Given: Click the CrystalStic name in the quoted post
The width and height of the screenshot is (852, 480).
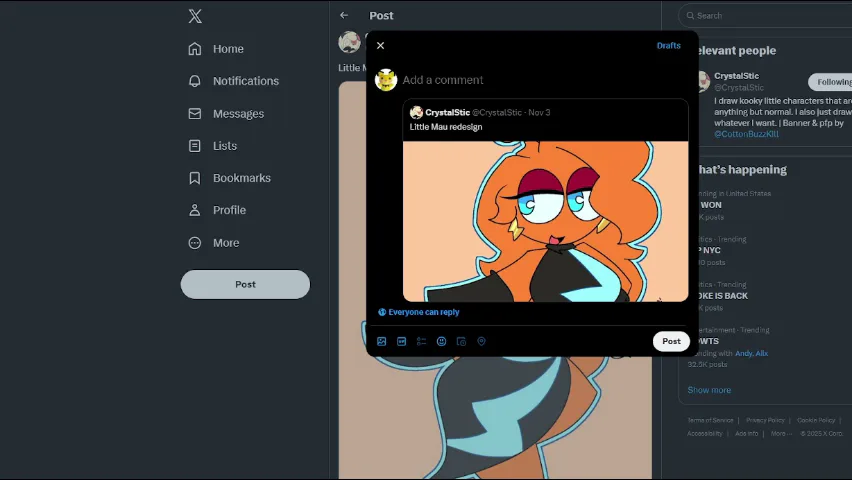Looking at the screenshot, I should tap(447, 113).
